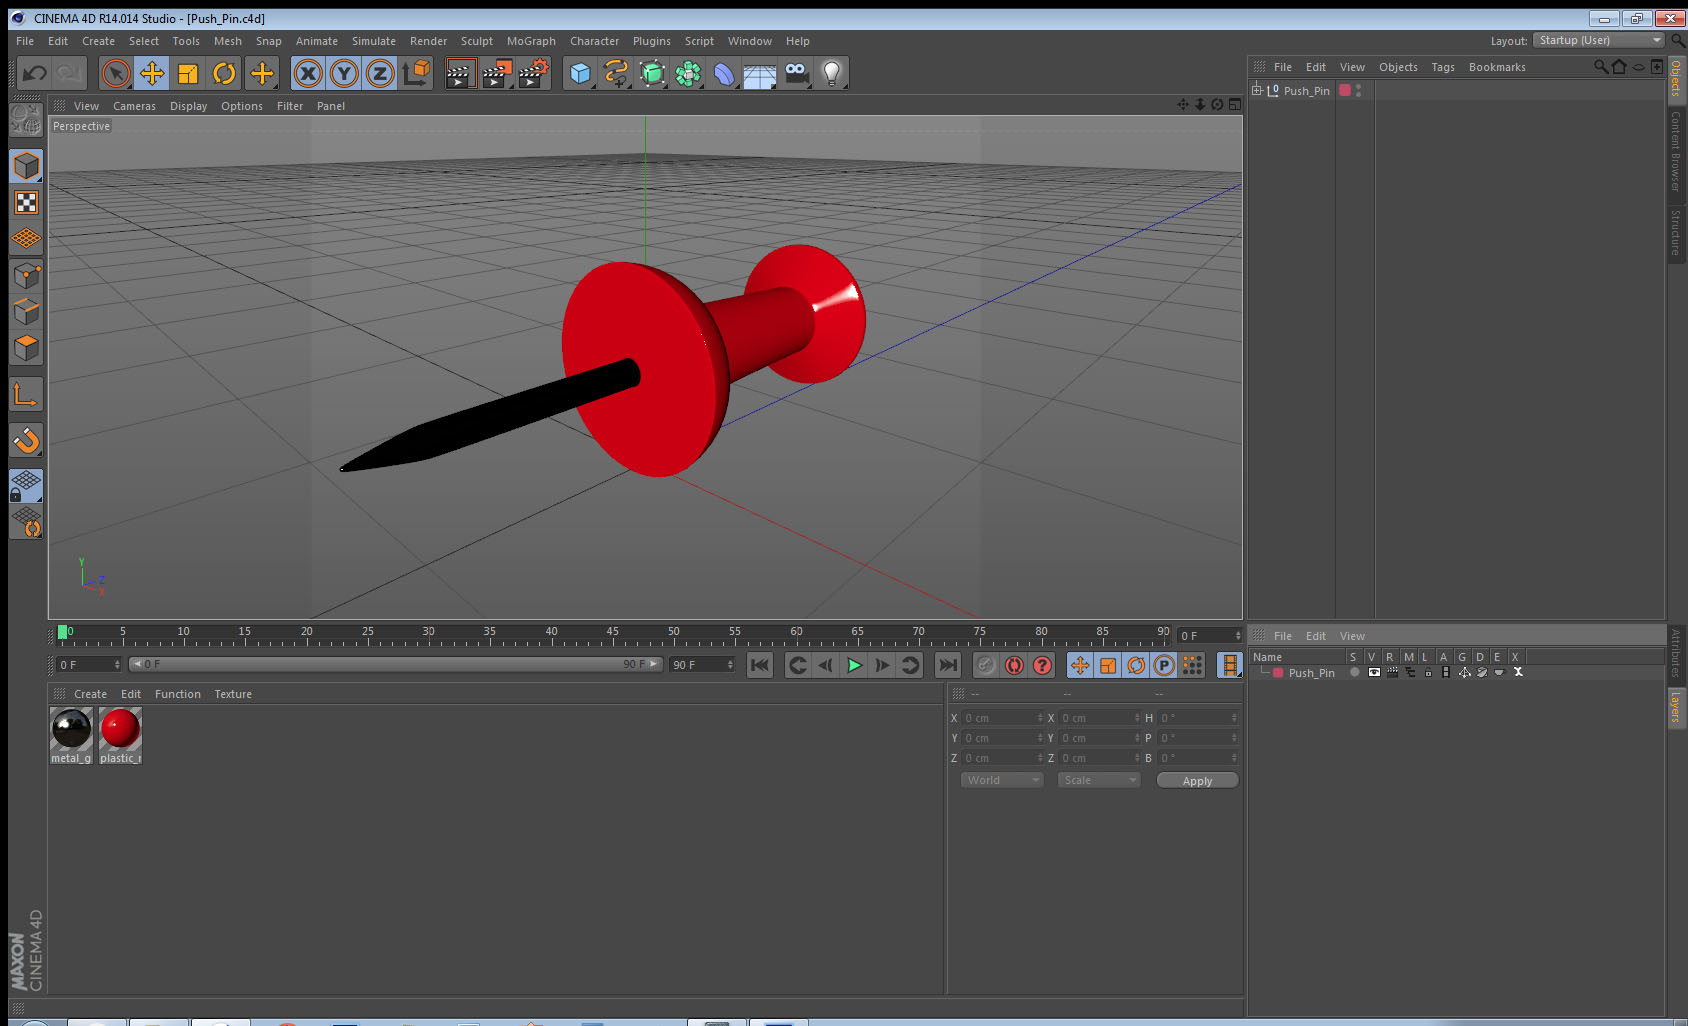Play the animation with the play button

pyautogui.click(x=854, y=665)
